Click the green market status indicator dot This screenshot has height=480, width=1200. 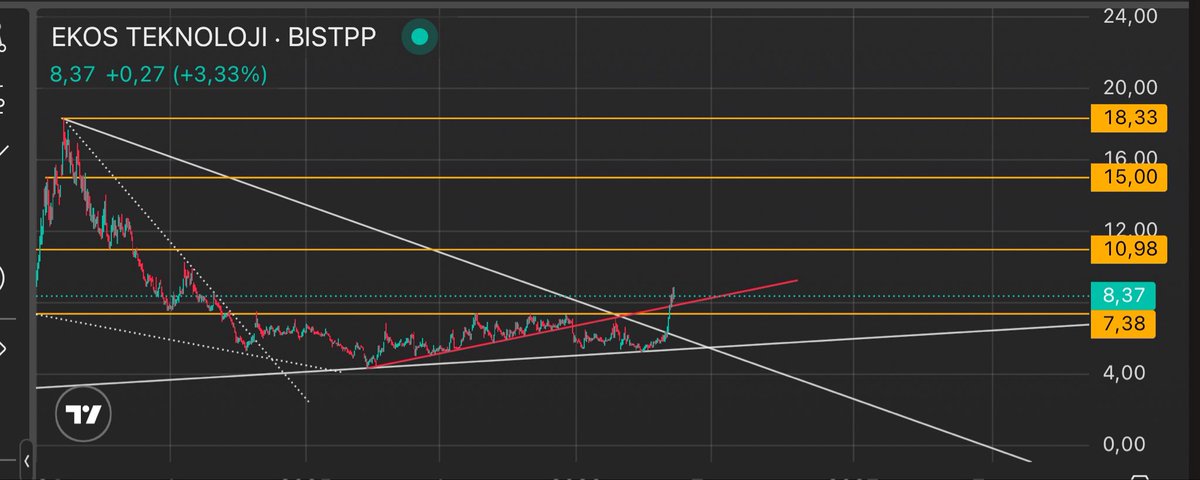419,38
